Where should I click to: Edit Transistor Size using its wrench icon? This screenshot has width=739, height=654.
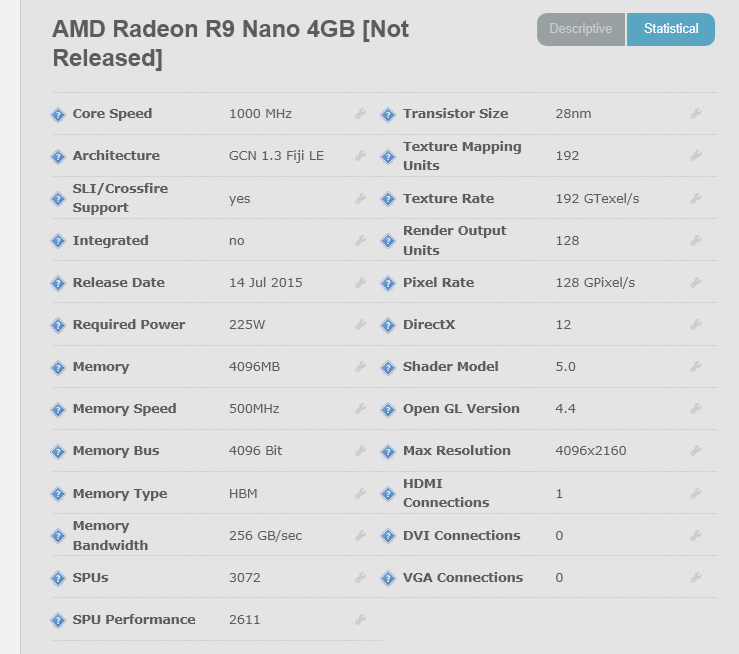point(696,114)
